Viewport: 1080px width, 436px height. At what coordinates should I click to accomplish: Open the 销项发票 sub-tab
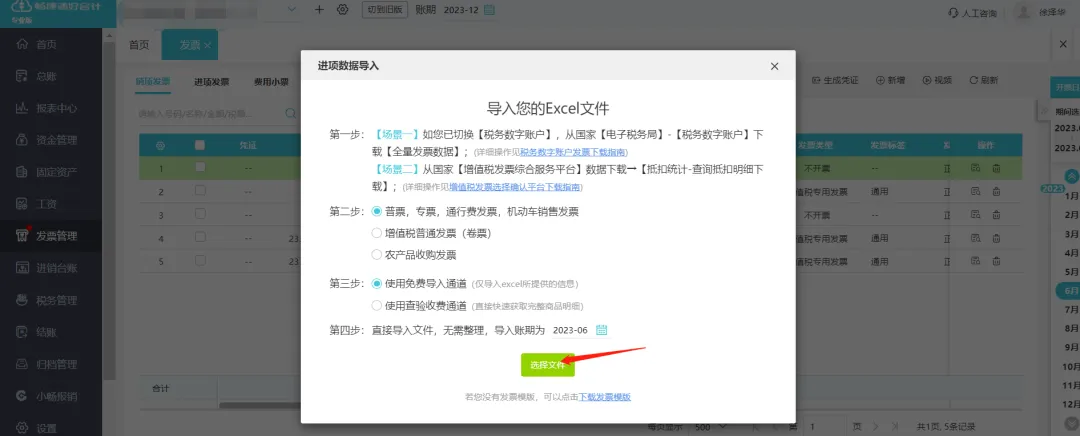152,81
